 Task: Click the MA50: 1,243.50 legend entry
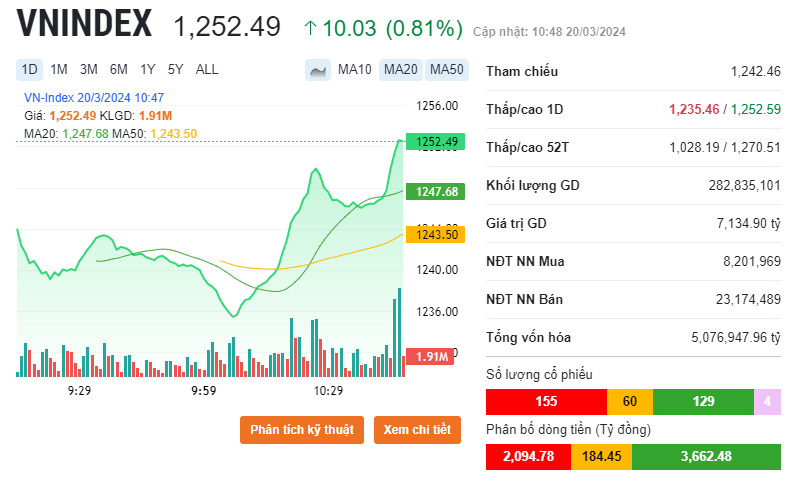(154, 134)
